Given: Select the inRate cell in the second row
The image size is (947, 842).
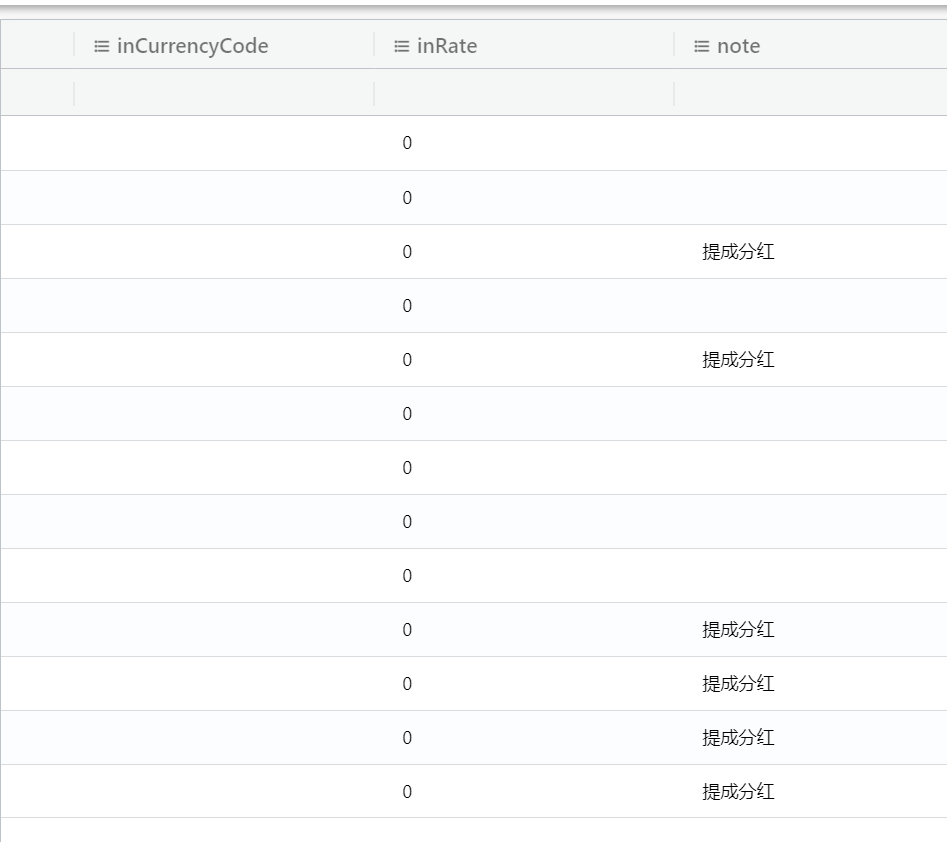Looking at the screenshot, I should [407, 198].
